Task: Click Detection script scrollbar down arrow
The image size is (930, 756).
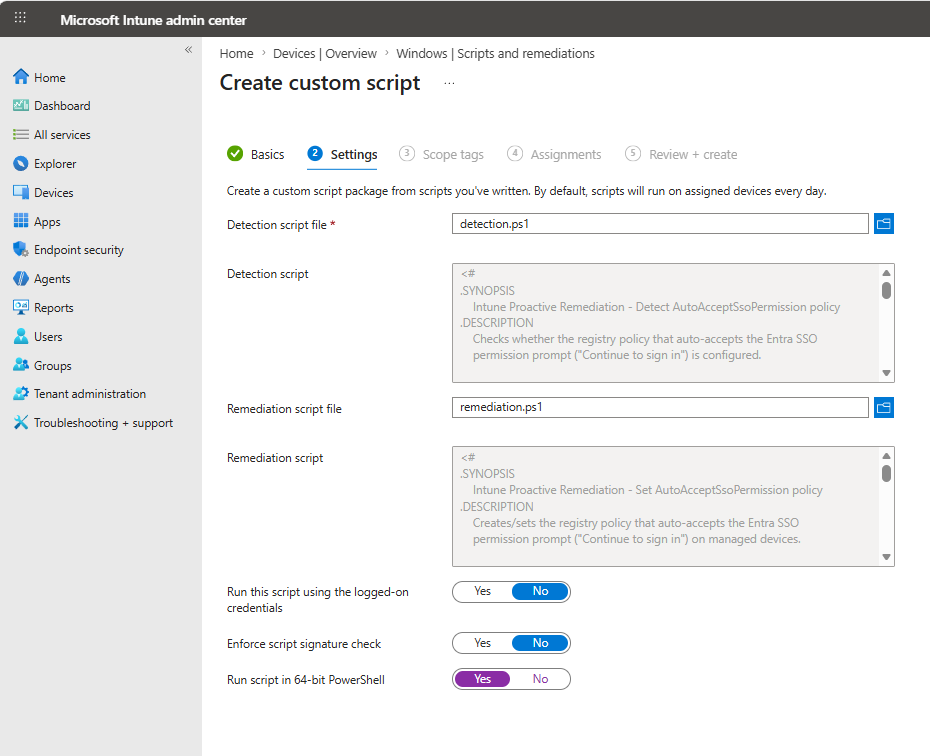Action: [886, 373]
